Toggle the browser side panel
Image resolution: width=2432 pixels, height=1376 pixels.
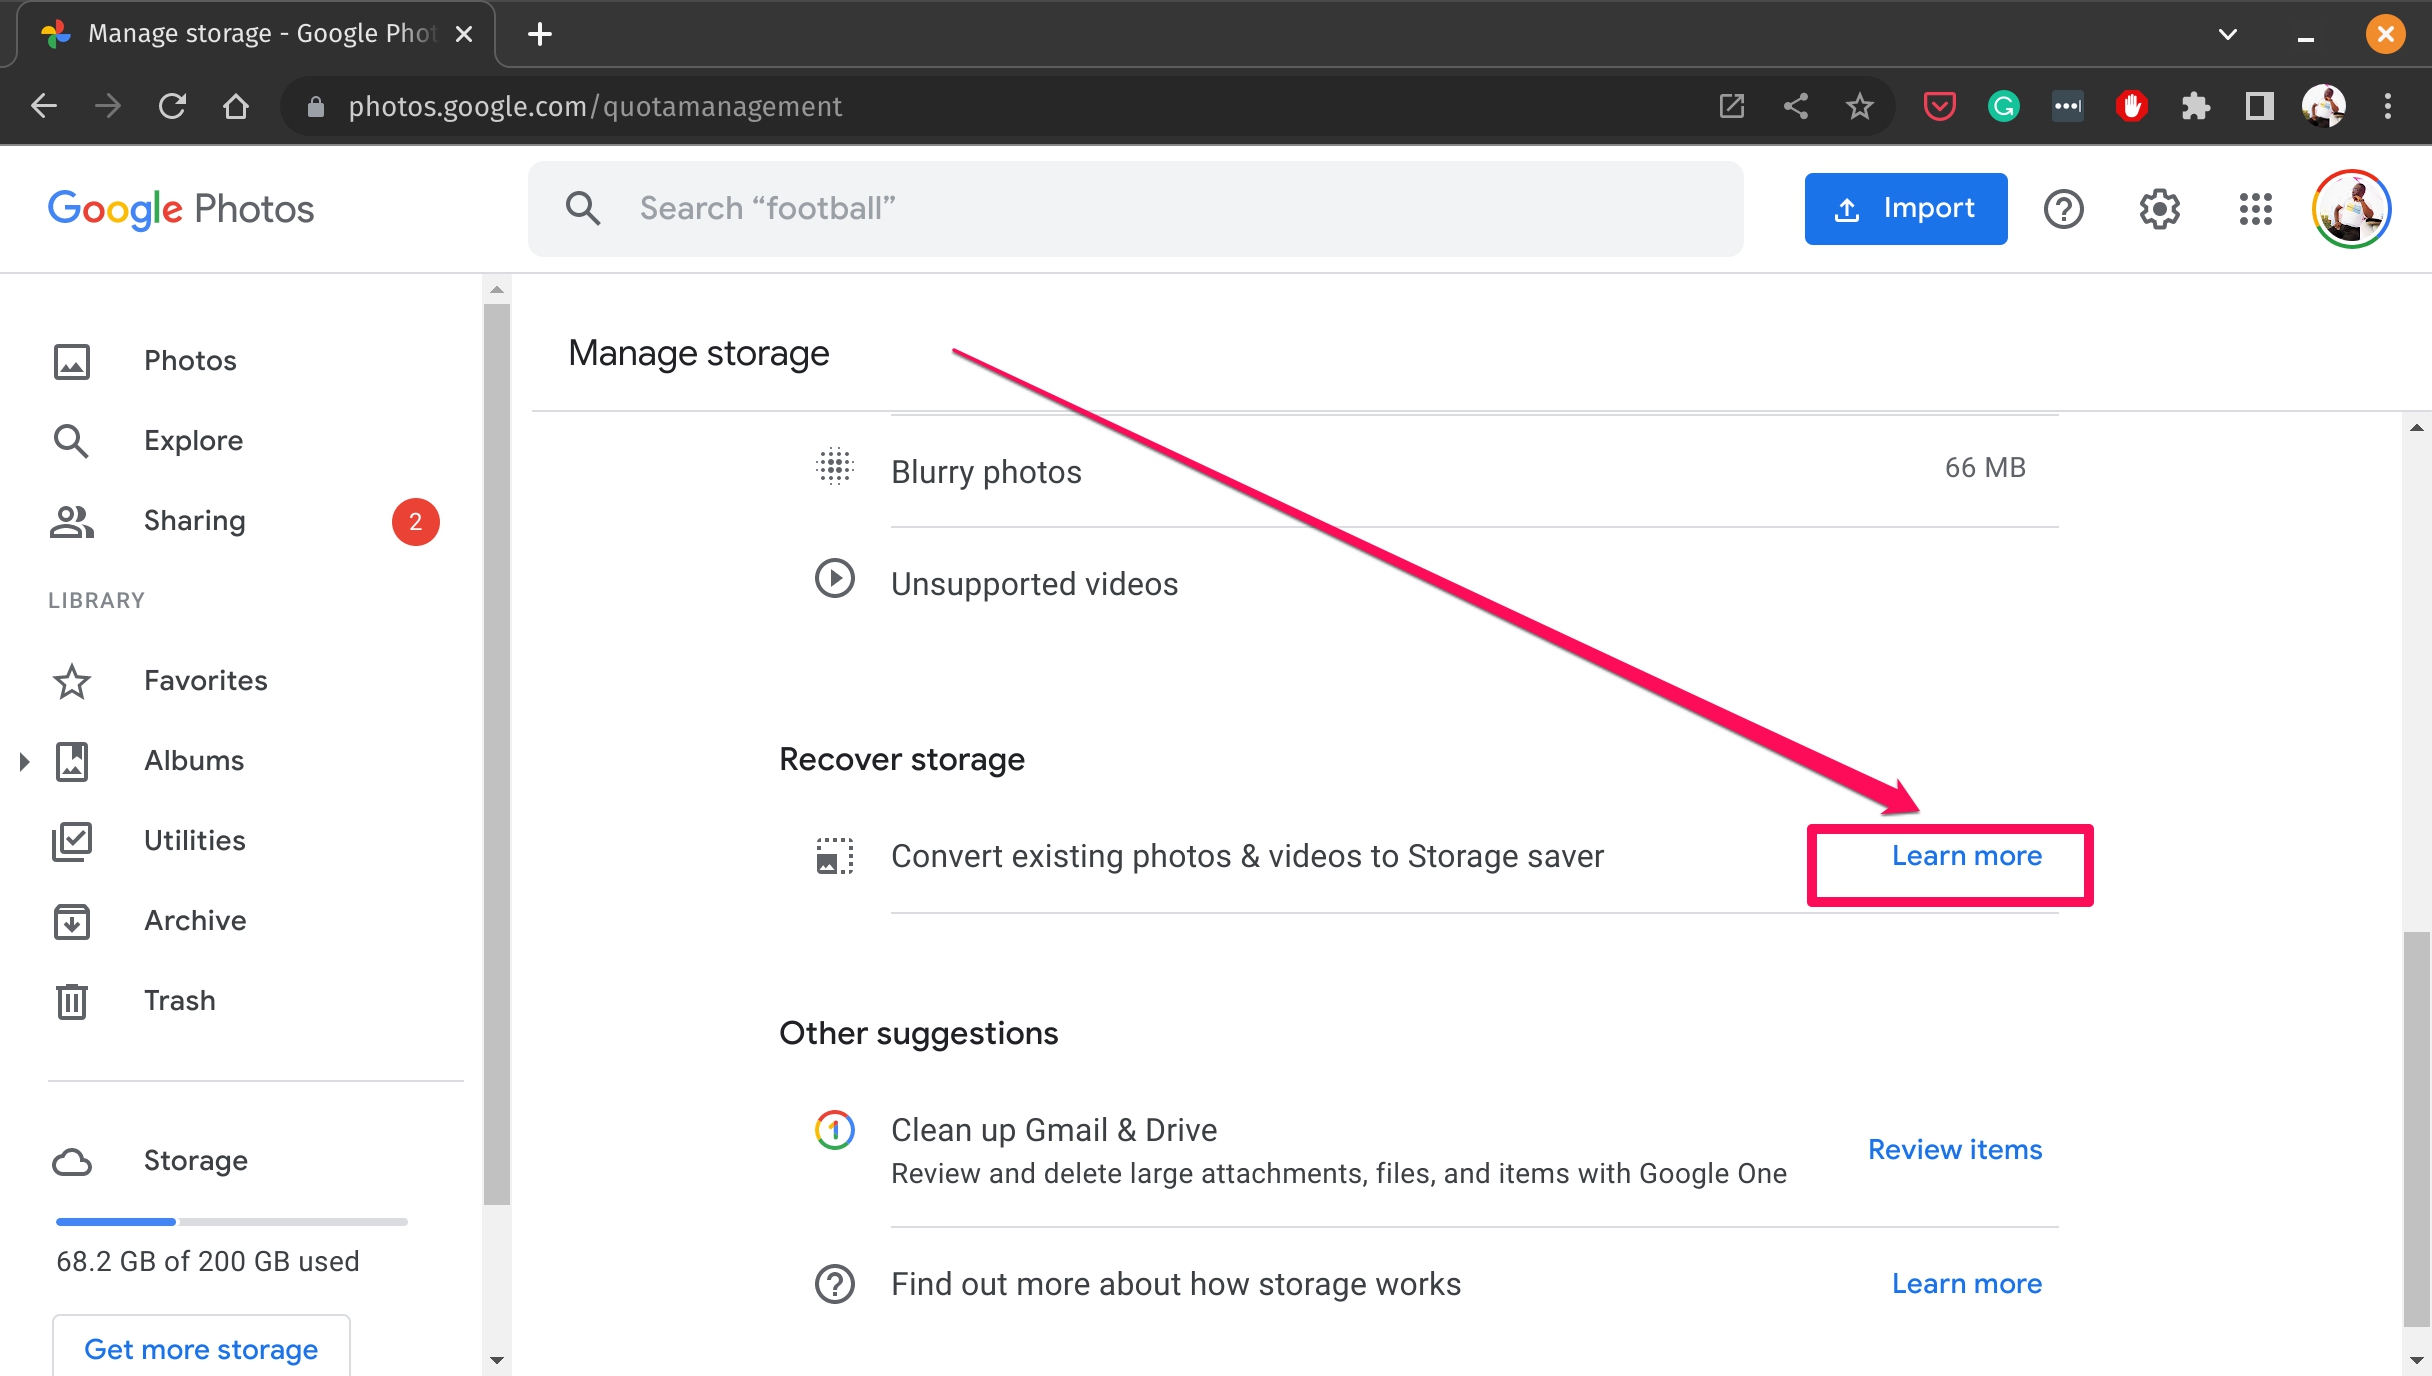point(2259,106)
